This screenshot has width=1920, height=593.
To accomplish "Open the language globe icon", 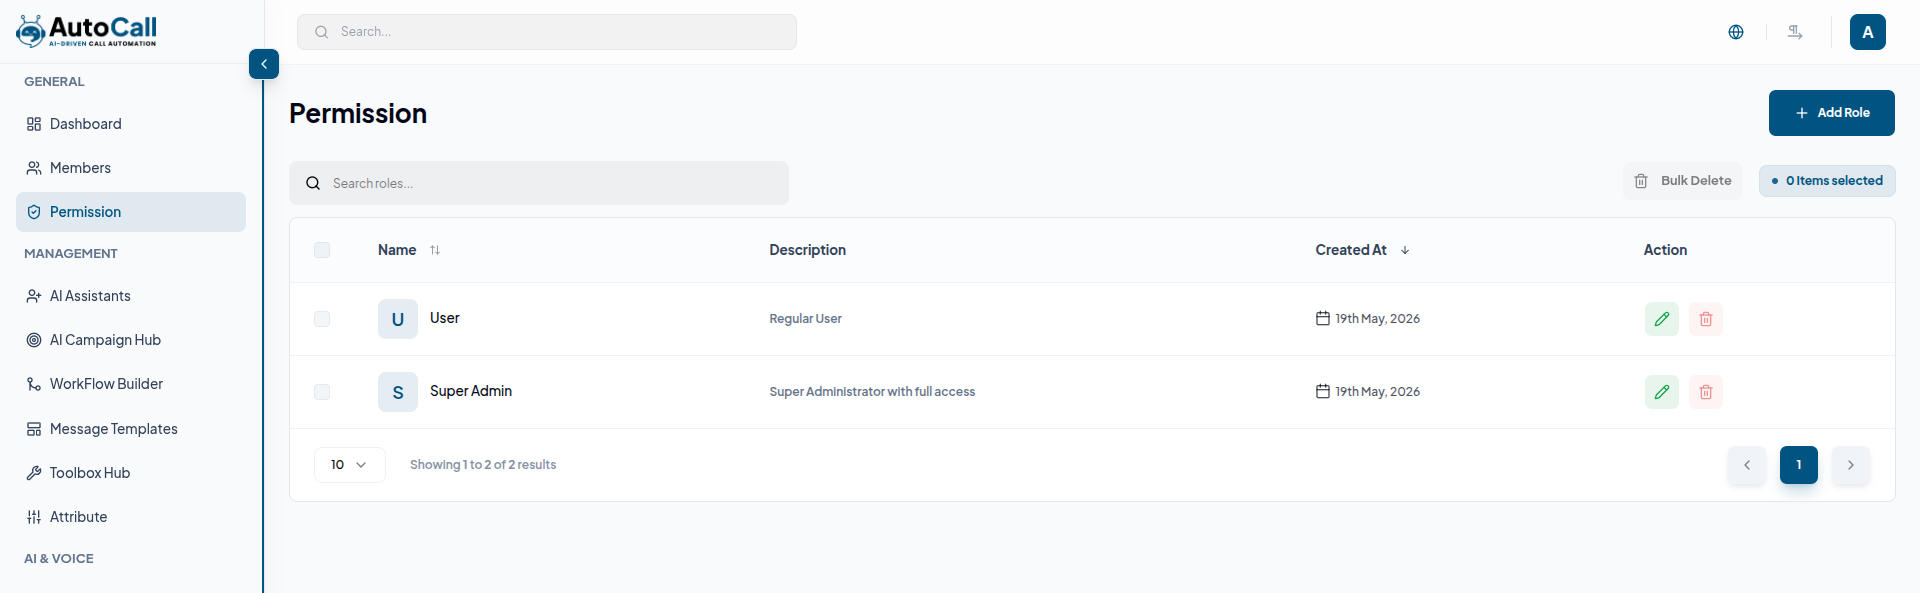I will (x=1736, y=32).
